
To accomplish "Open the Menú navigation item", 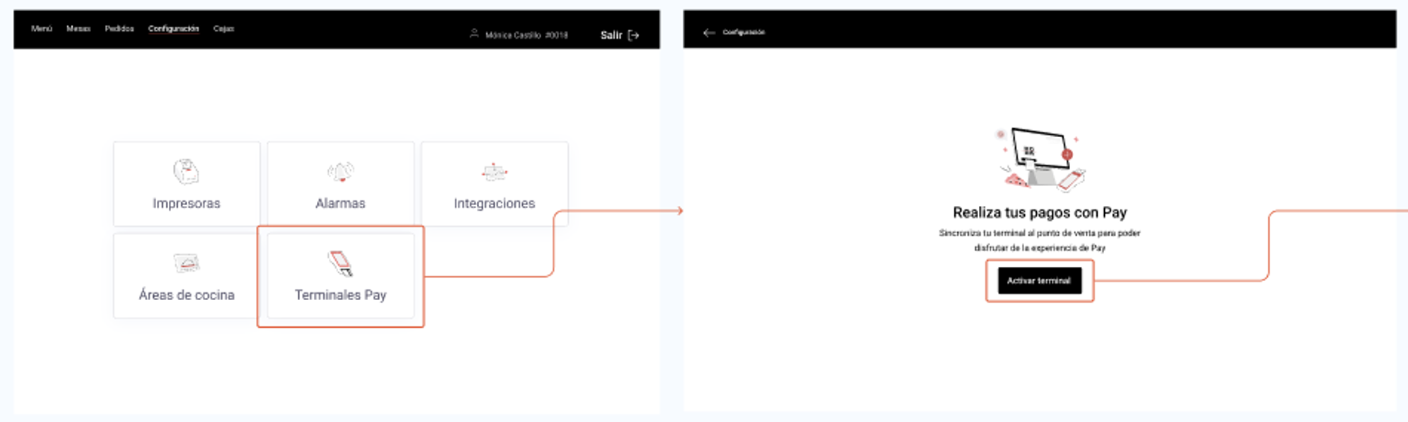I will (x=41, y=29).
